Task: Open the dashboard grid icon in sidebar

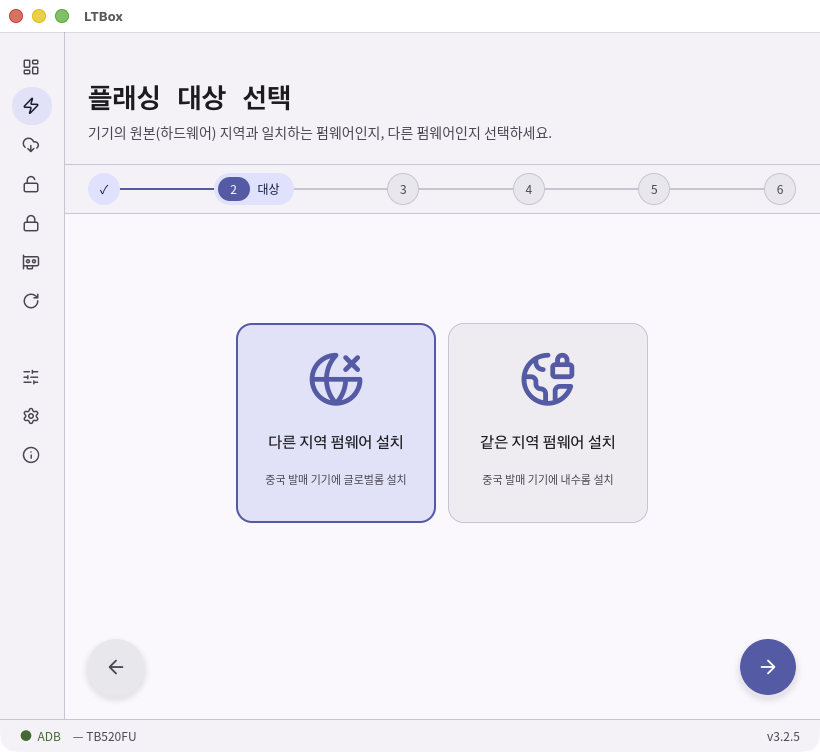Action: pos(31,67)
